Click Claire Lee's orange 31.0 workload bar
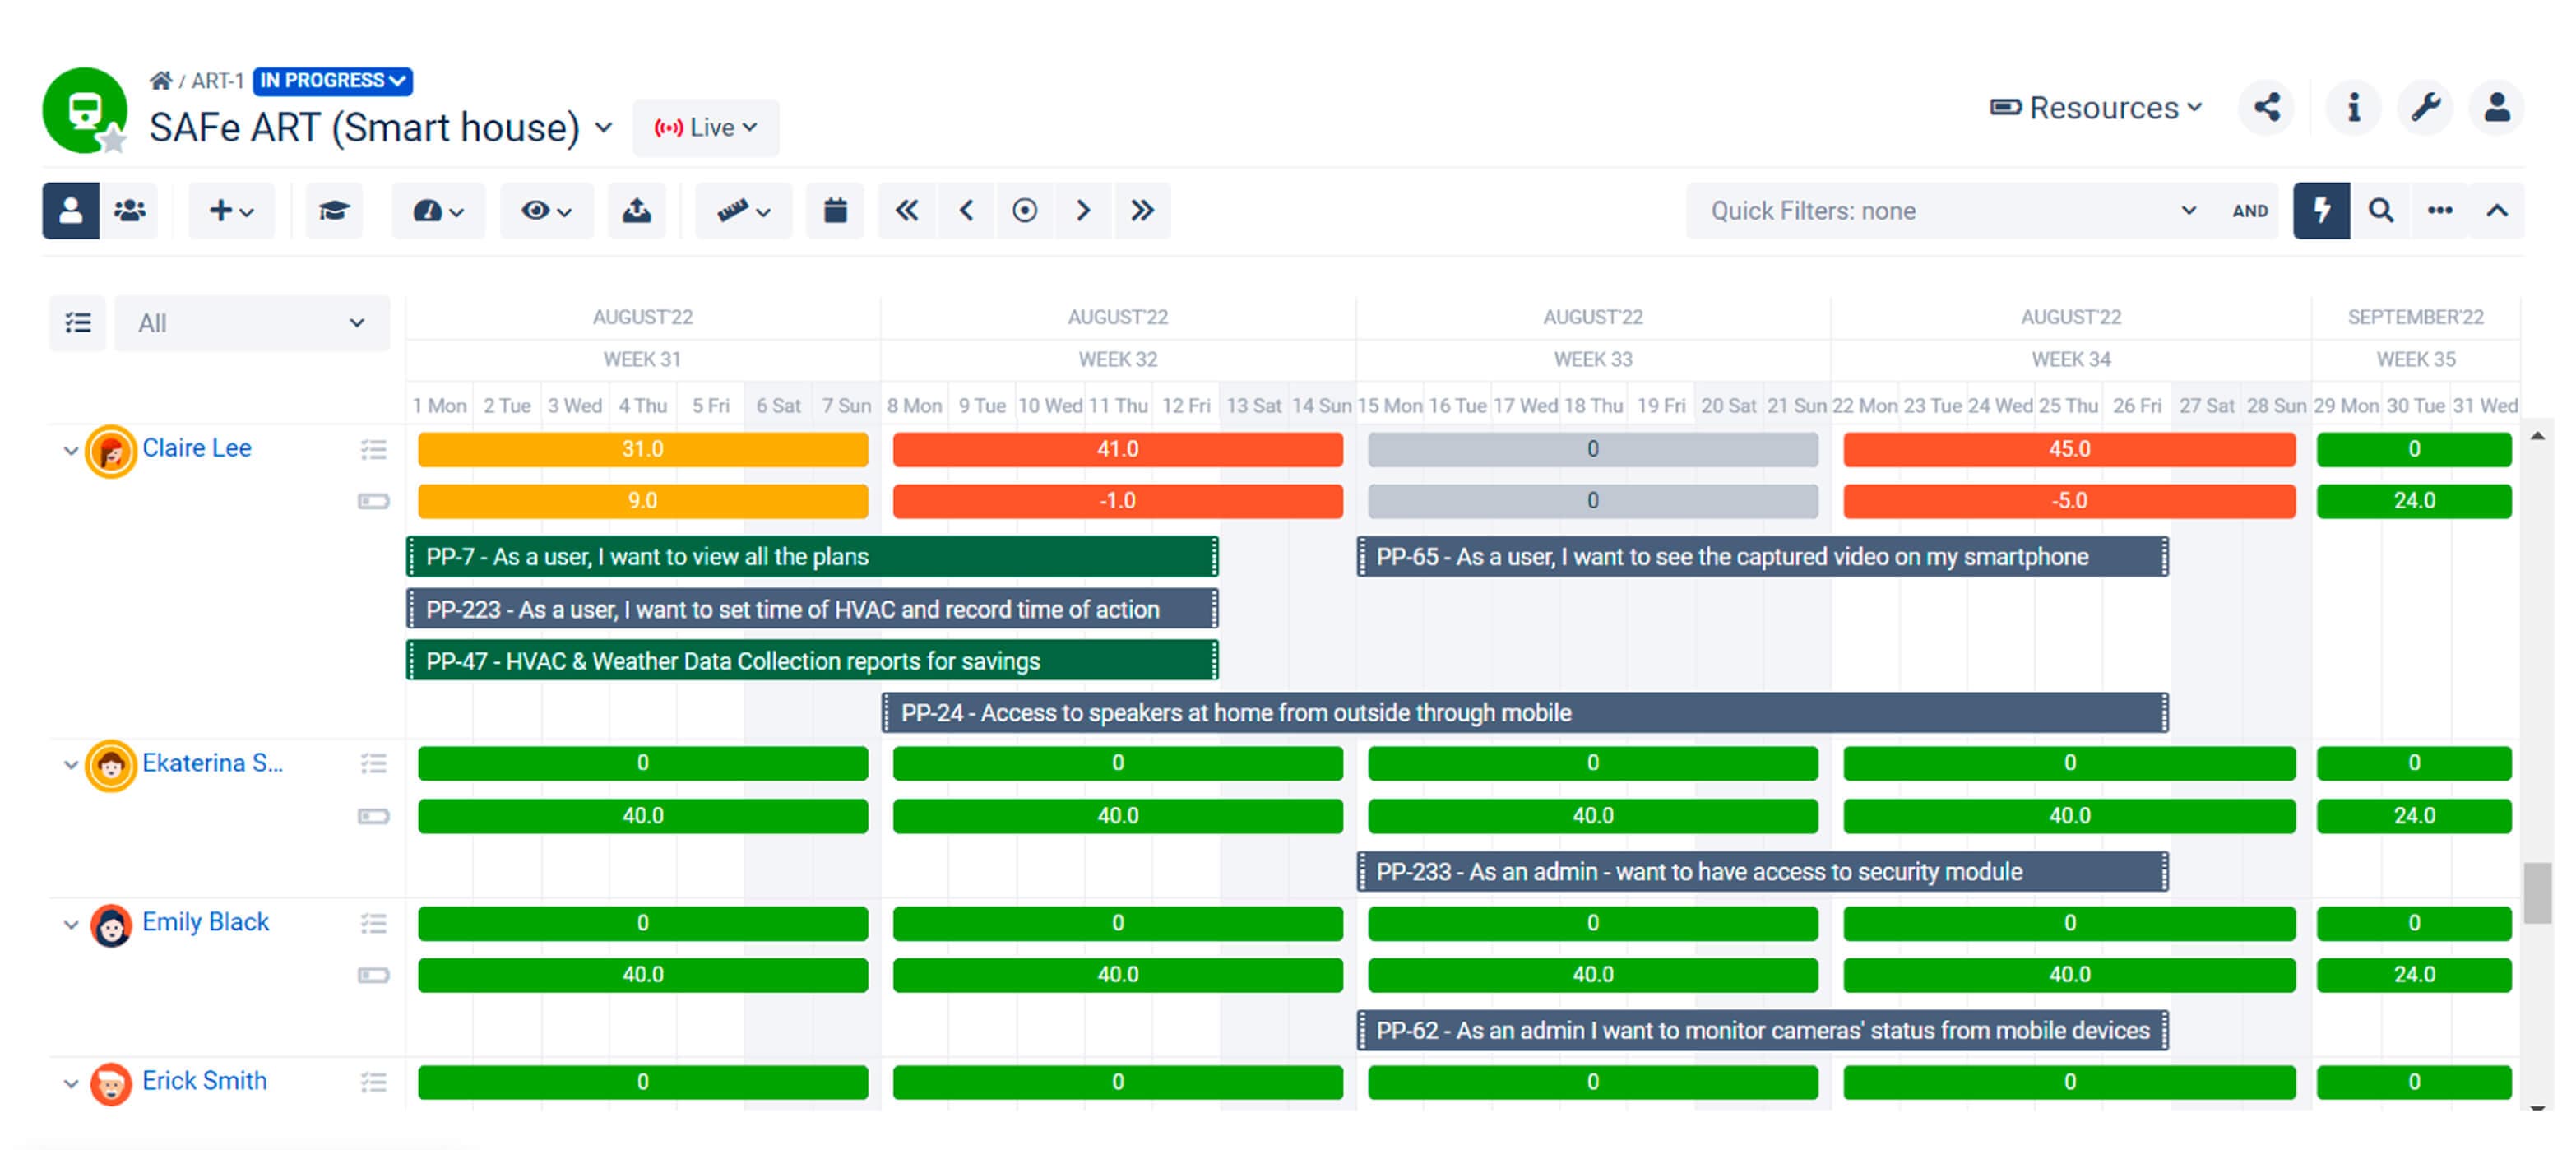 (643, 449)
